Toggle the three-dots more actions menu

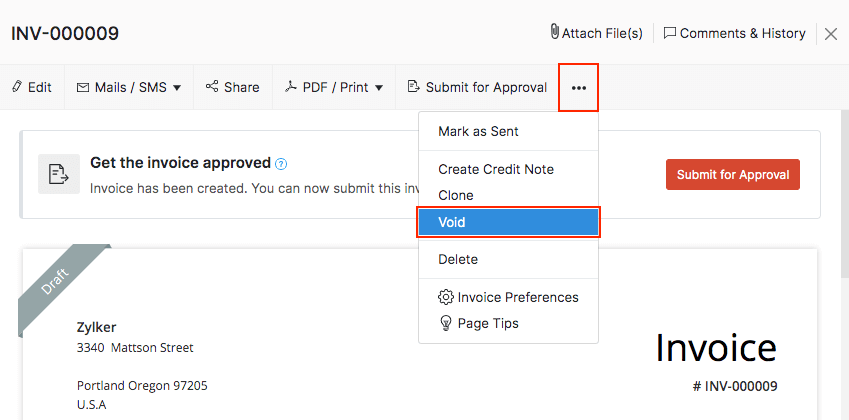(x=579, y=88)
